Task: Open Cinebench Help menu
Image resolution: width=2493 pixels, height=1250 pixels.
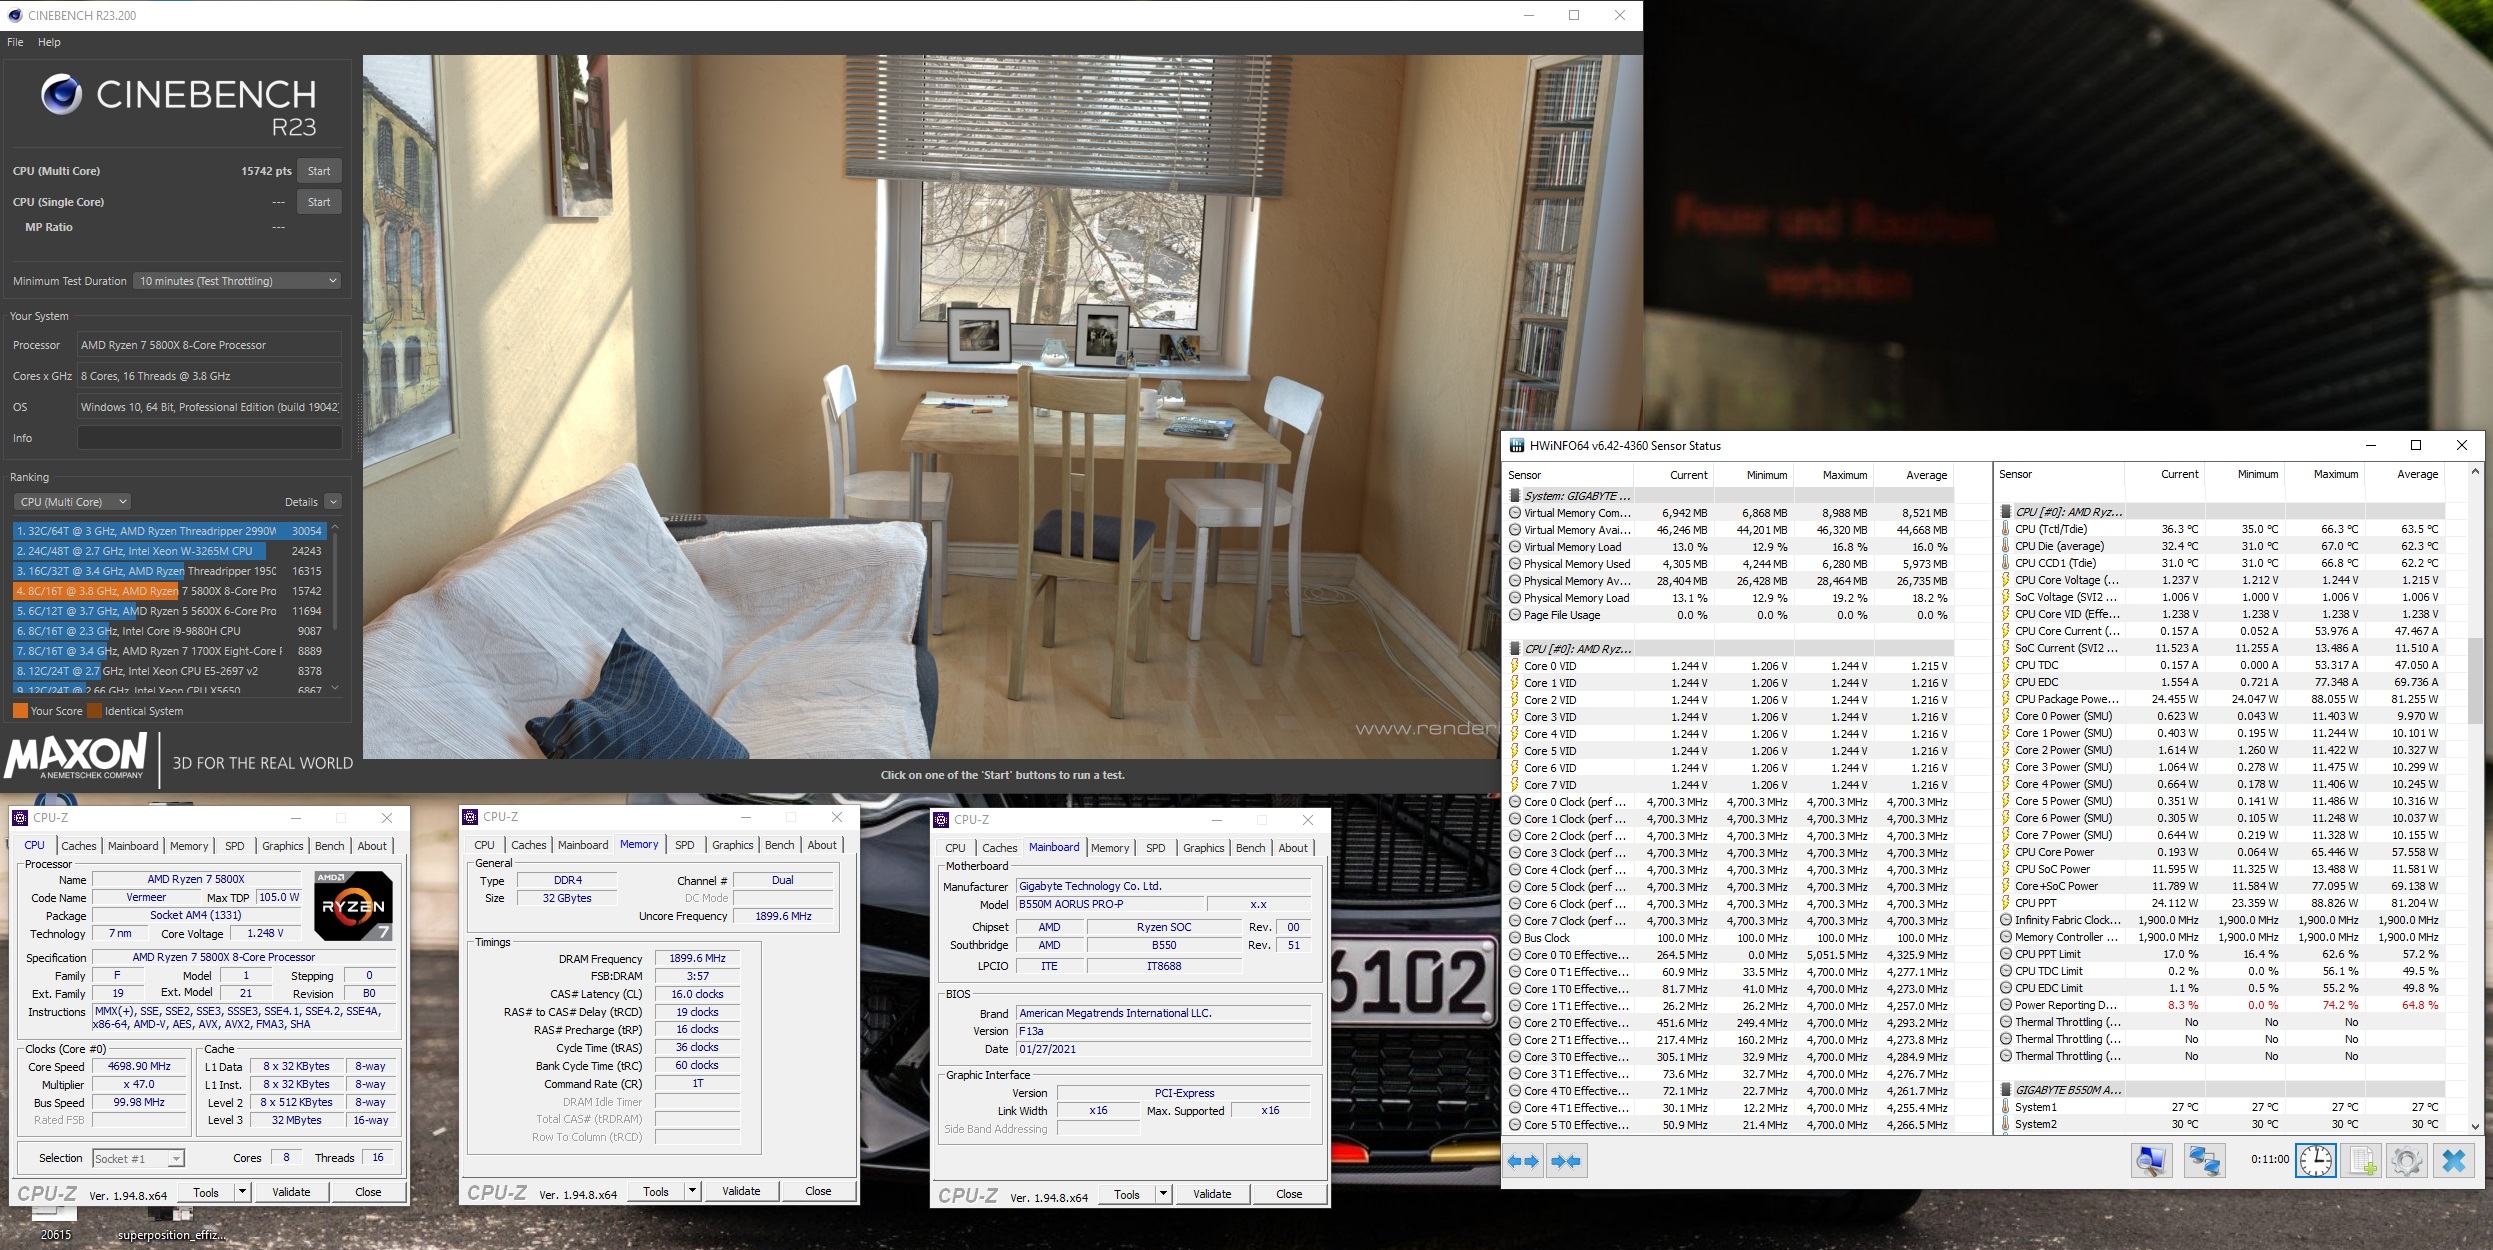Action: [49, 42]
